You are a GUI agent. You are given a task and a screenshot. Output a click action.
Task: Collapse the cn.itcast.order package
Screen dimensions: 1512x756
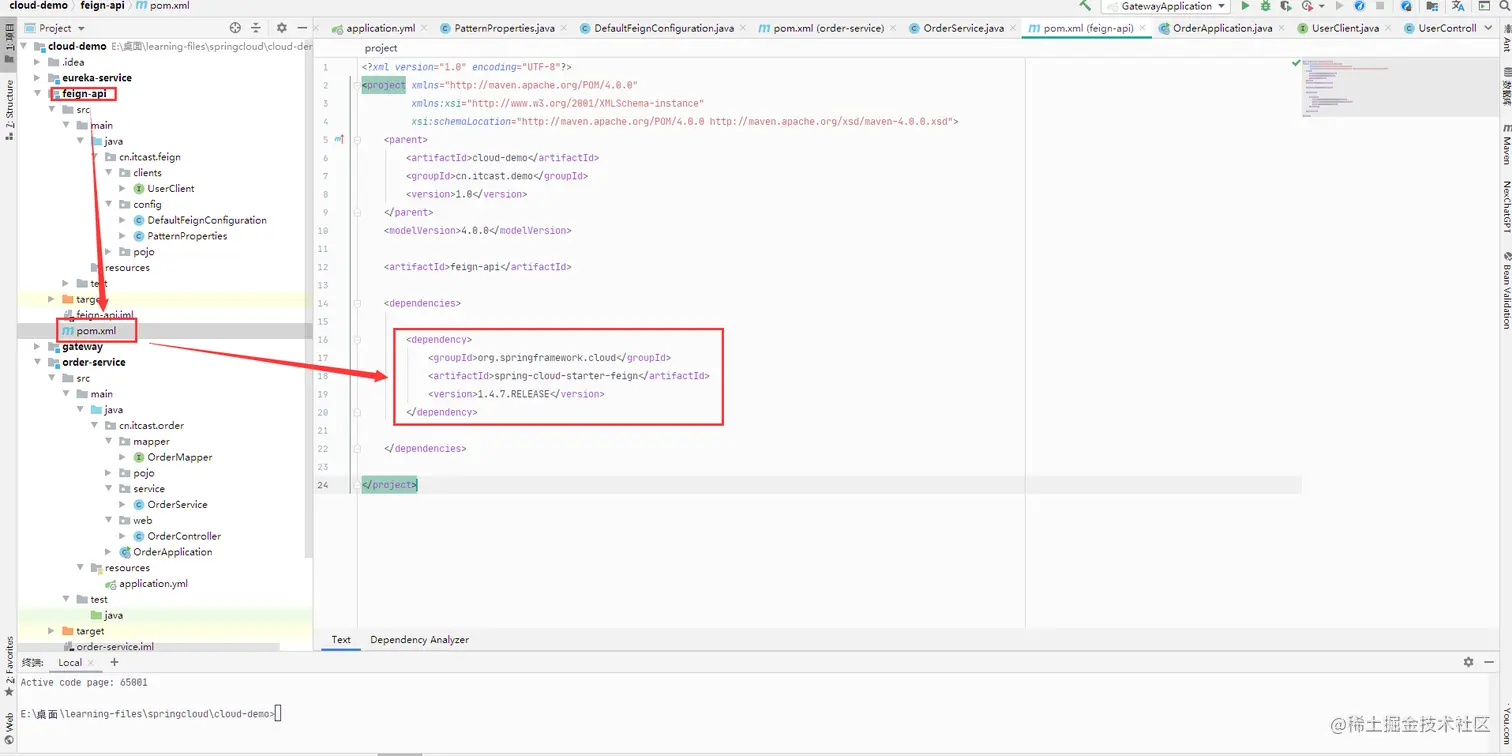point(95,426)
